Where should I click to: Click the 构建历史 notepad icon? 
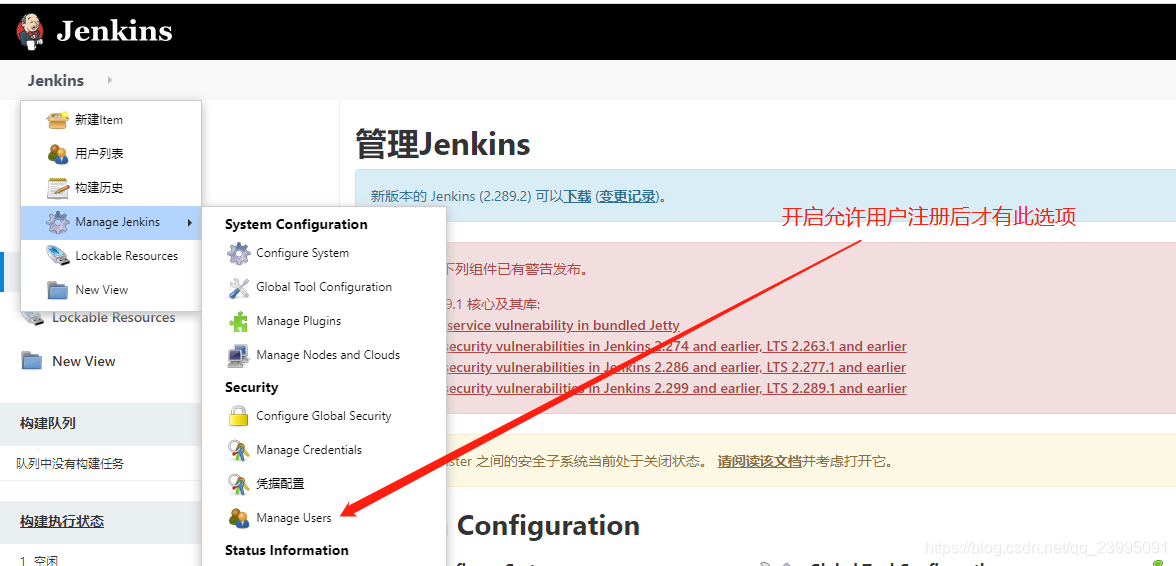pyautogui.click(x=58, y=187)
